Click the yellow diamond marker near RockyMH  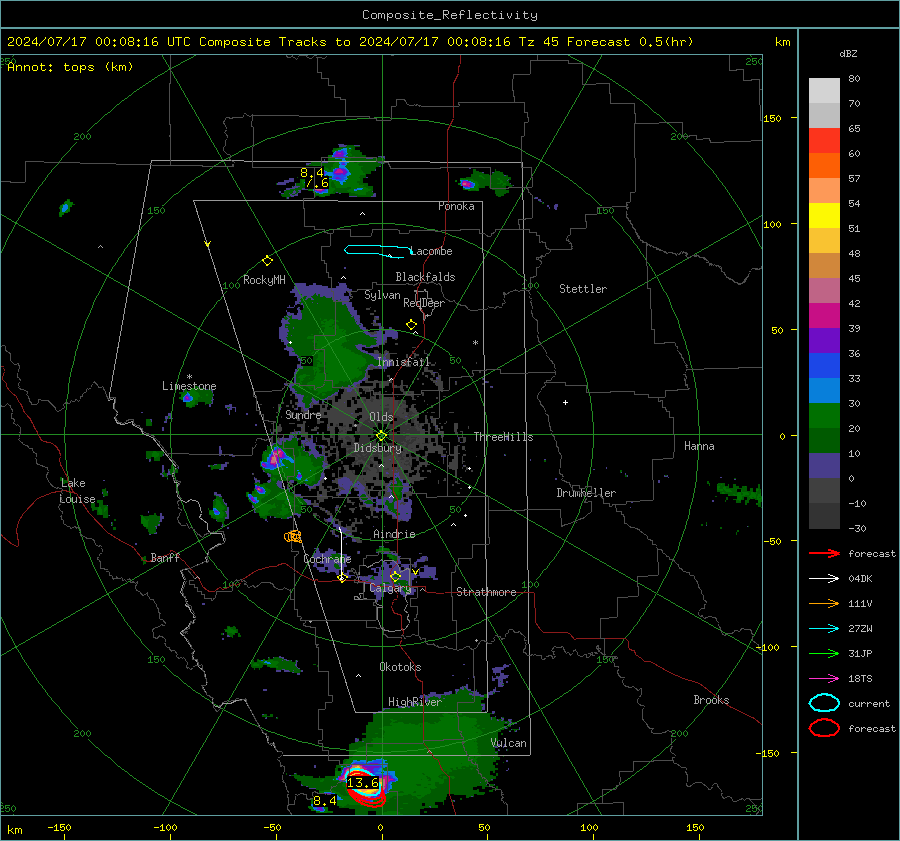click(x=267, y=261)
